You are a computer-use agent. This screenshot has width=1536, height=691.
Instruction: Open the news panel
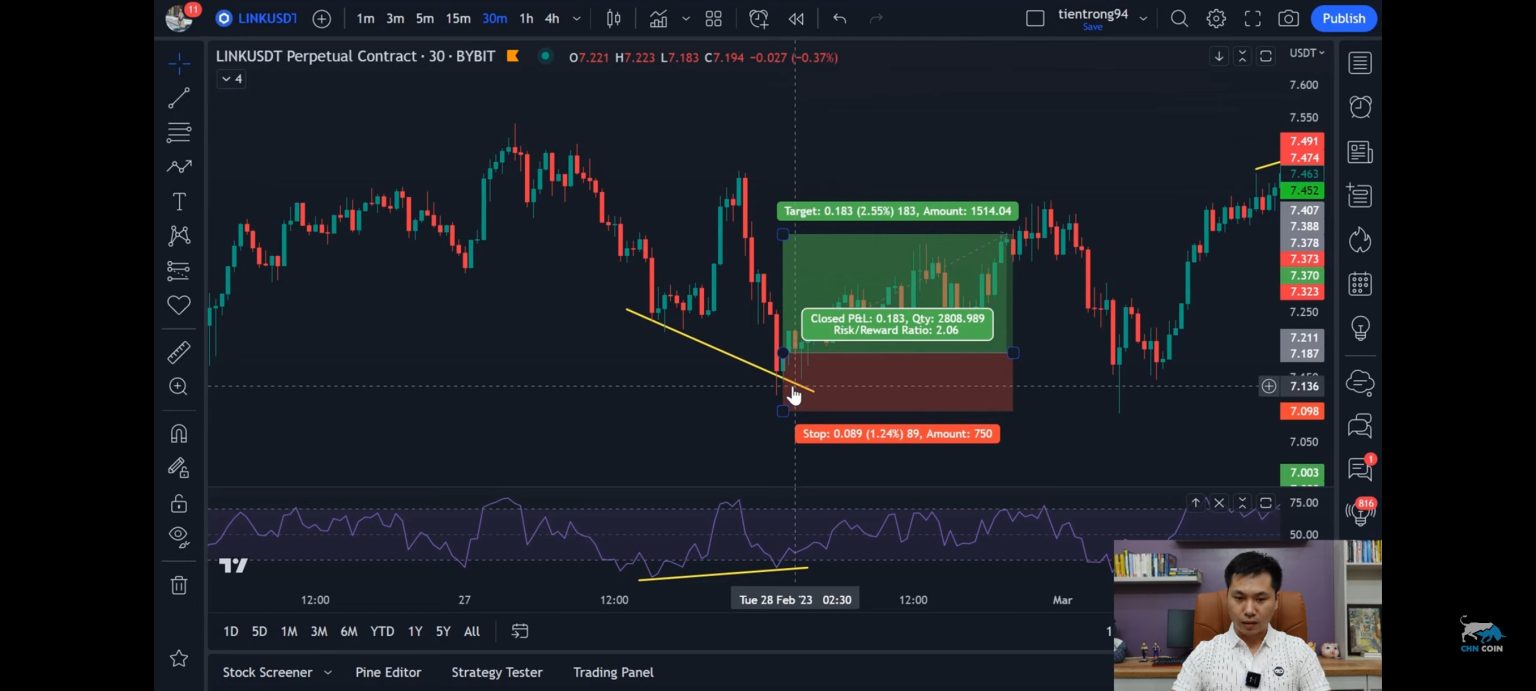[1360, 152]
